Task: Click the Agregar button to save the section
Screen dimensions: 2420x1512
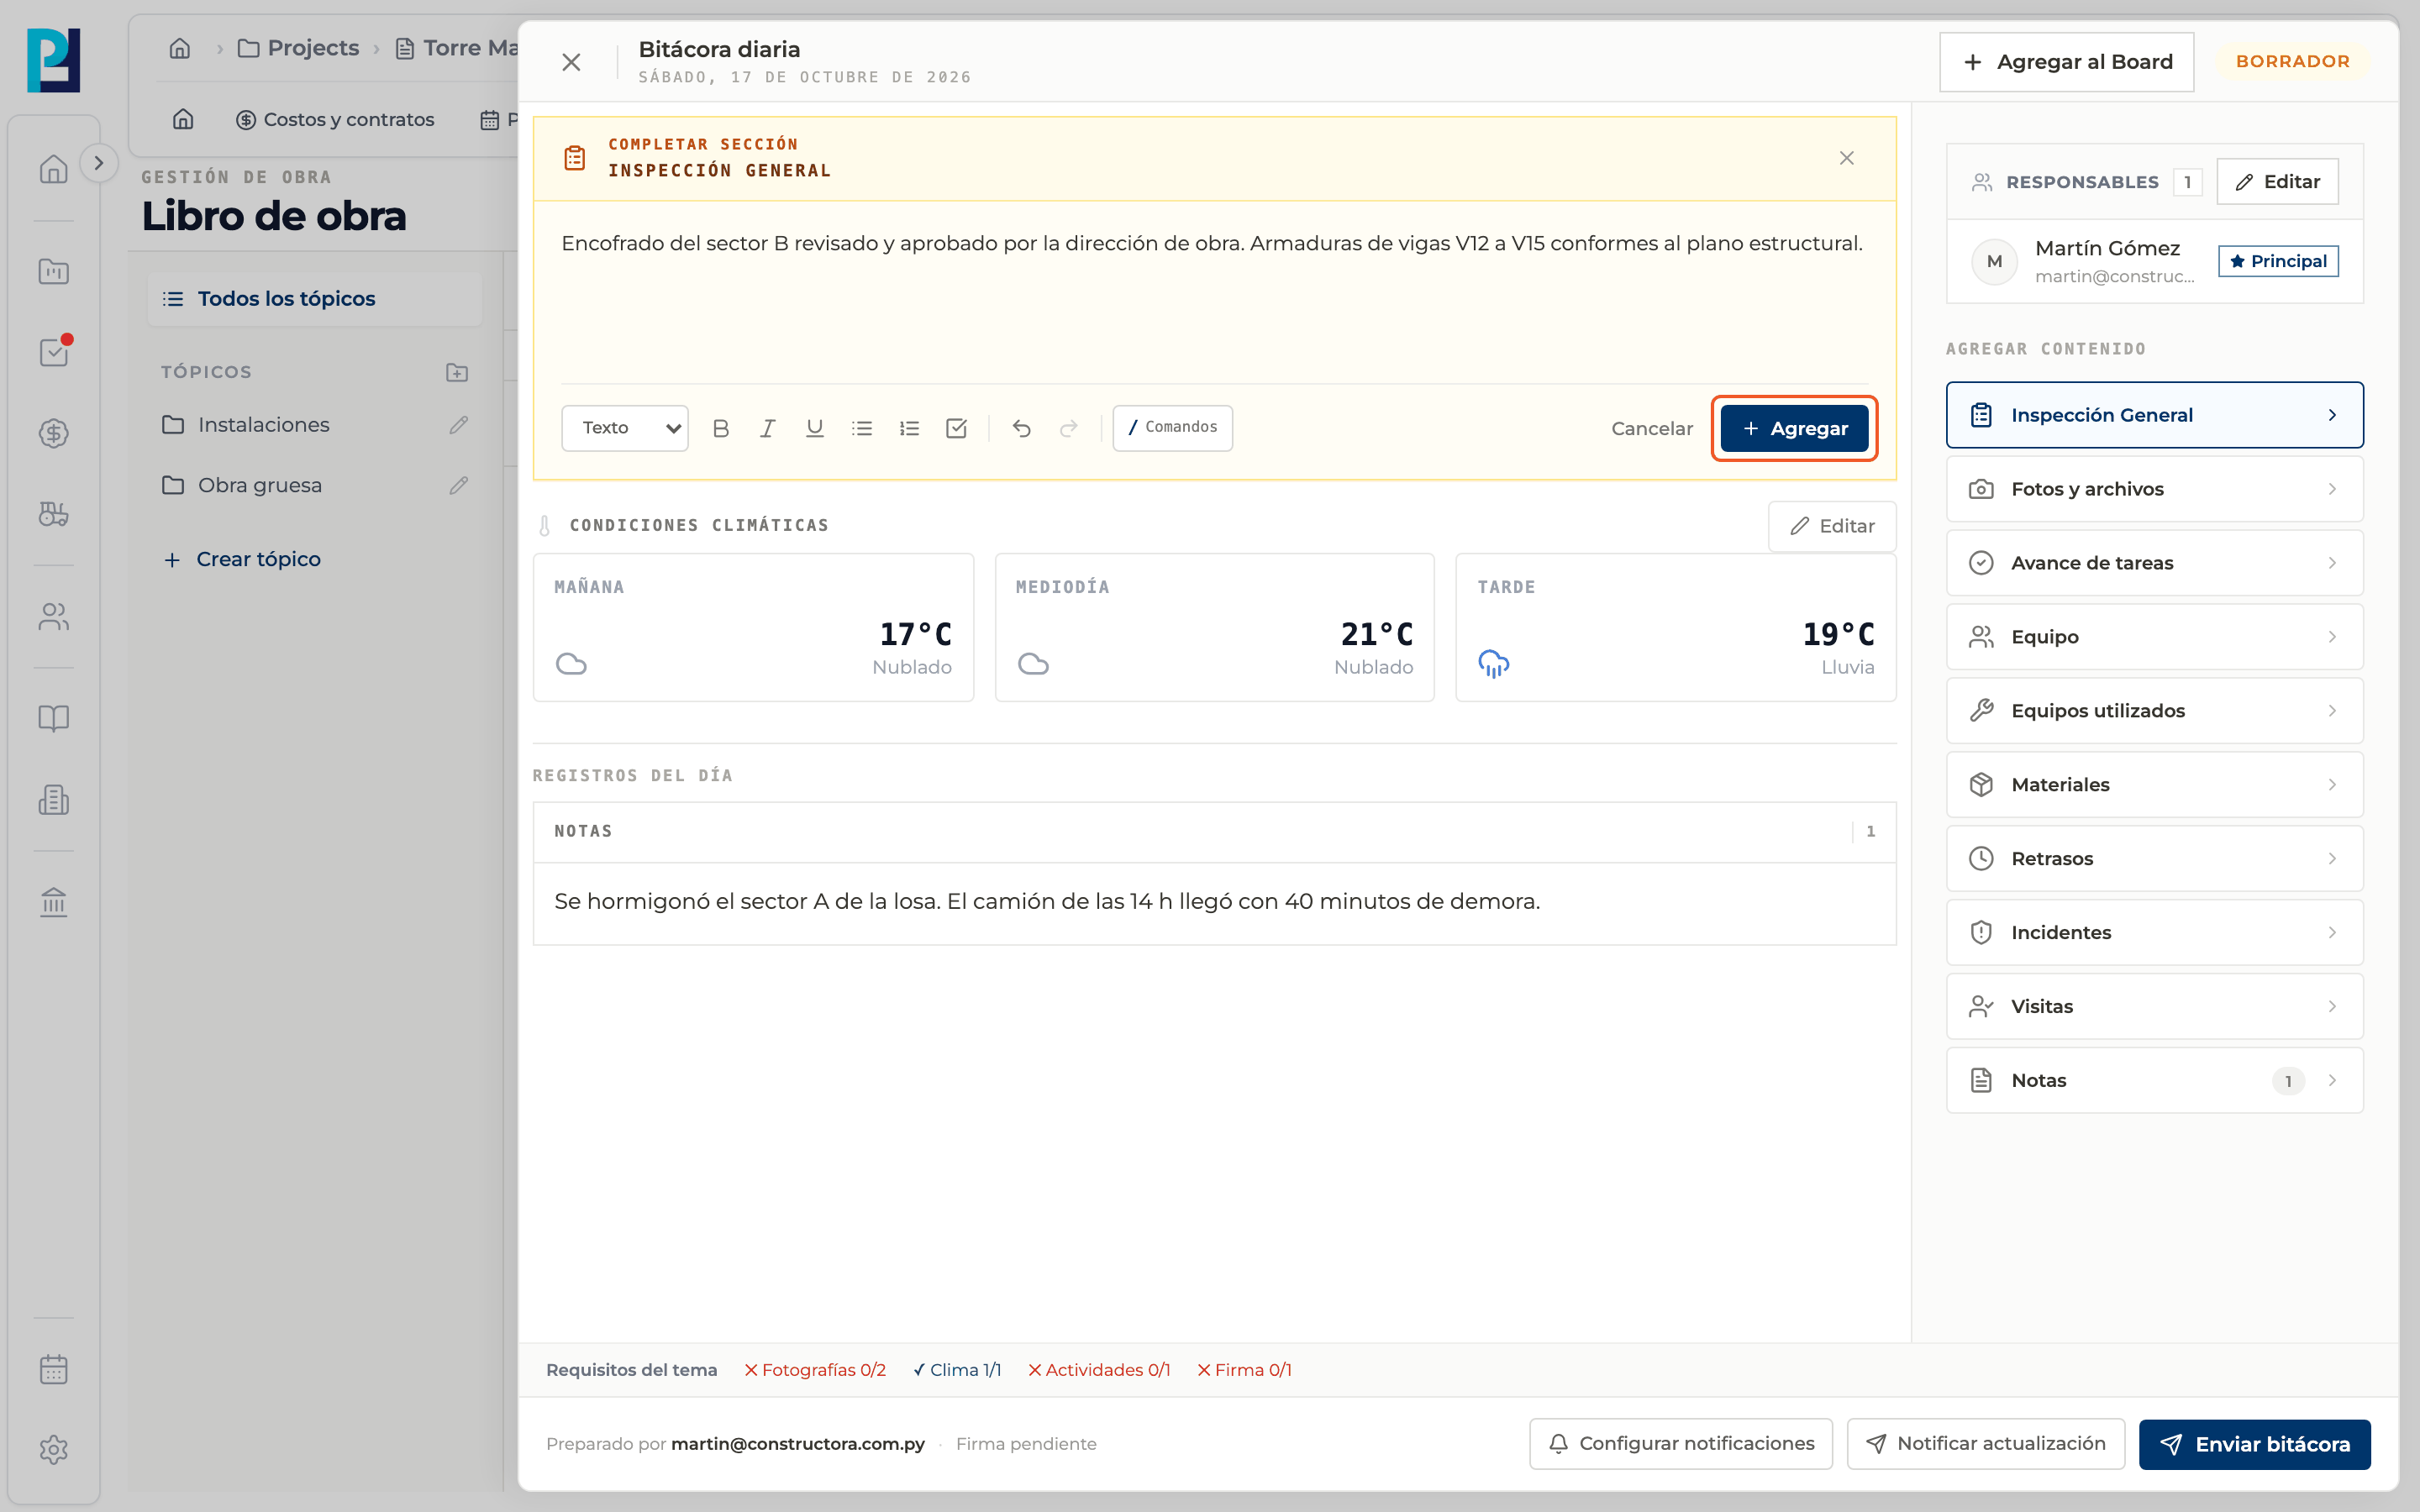Action: 1794,428
